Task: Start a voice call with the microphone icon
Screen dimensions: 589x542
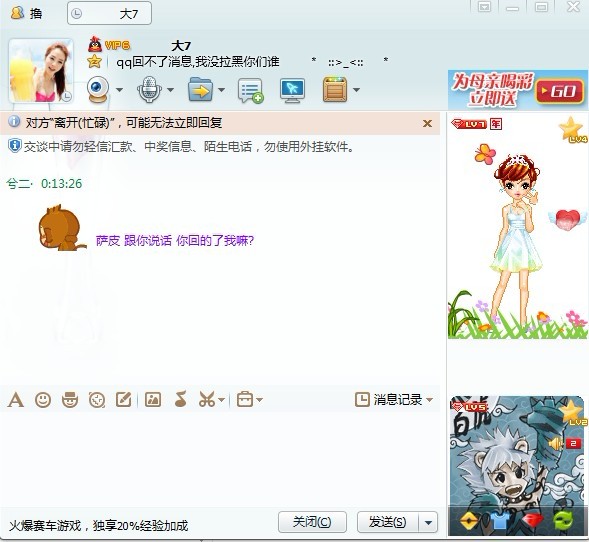Action: pyautogui.click(x=149, y=89)
